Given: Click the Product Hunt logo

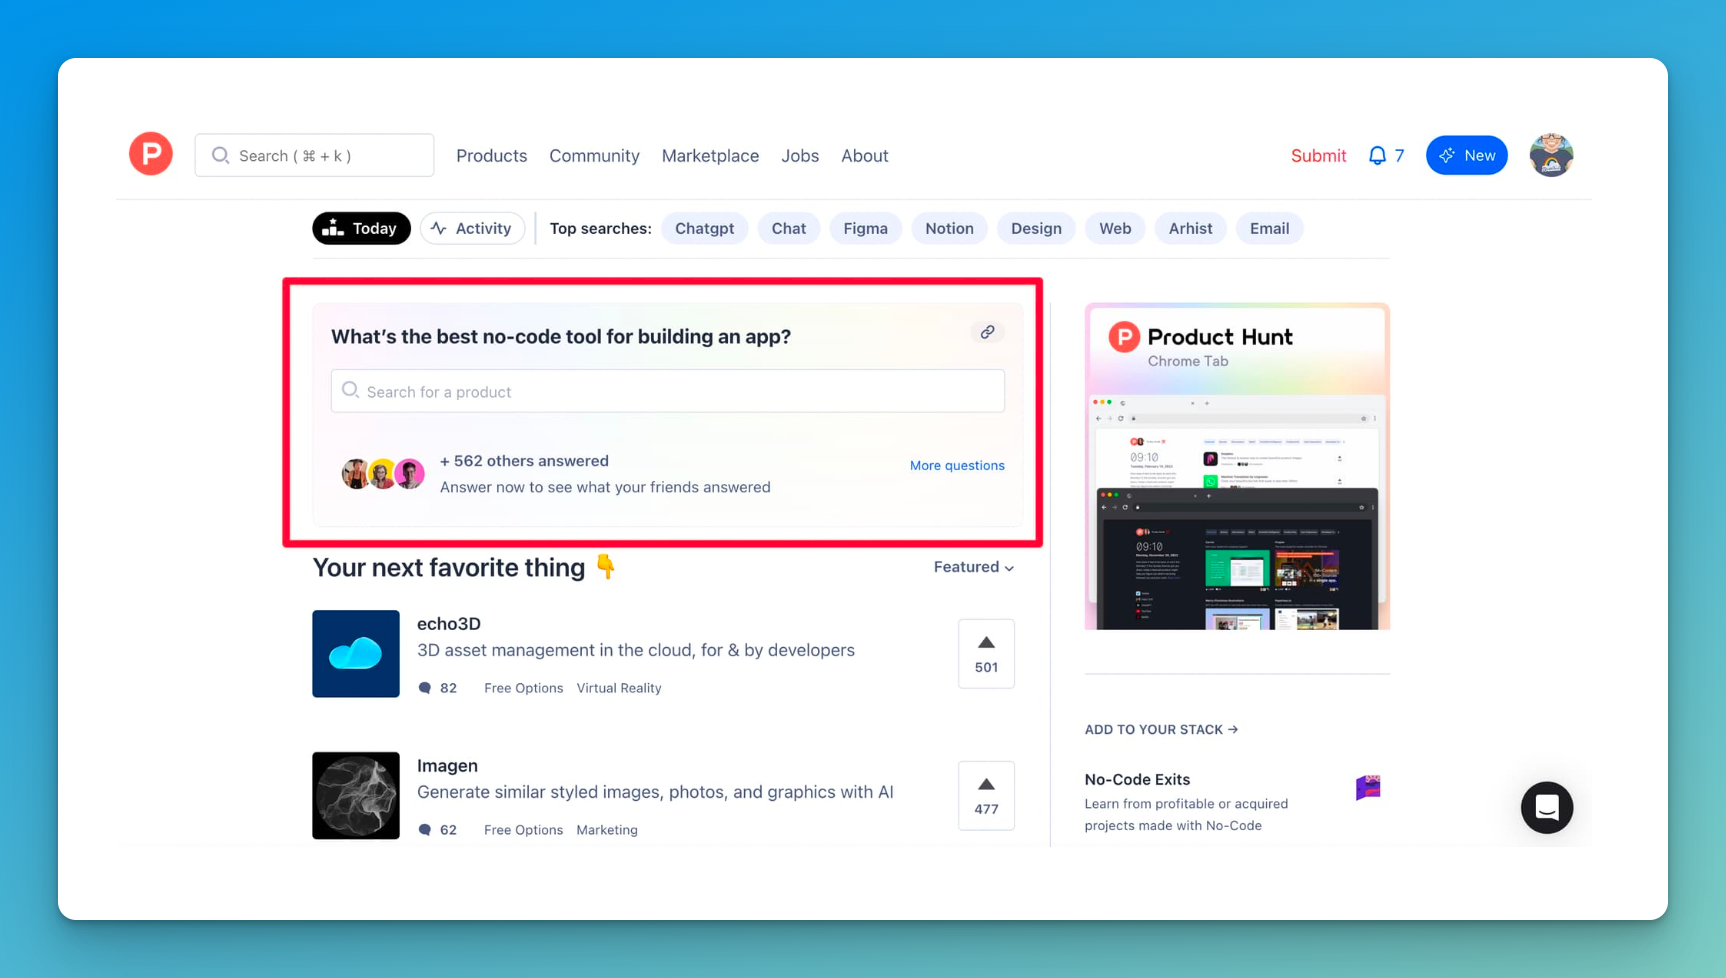Looking at the screenshot, I should [x=151, y=154].
